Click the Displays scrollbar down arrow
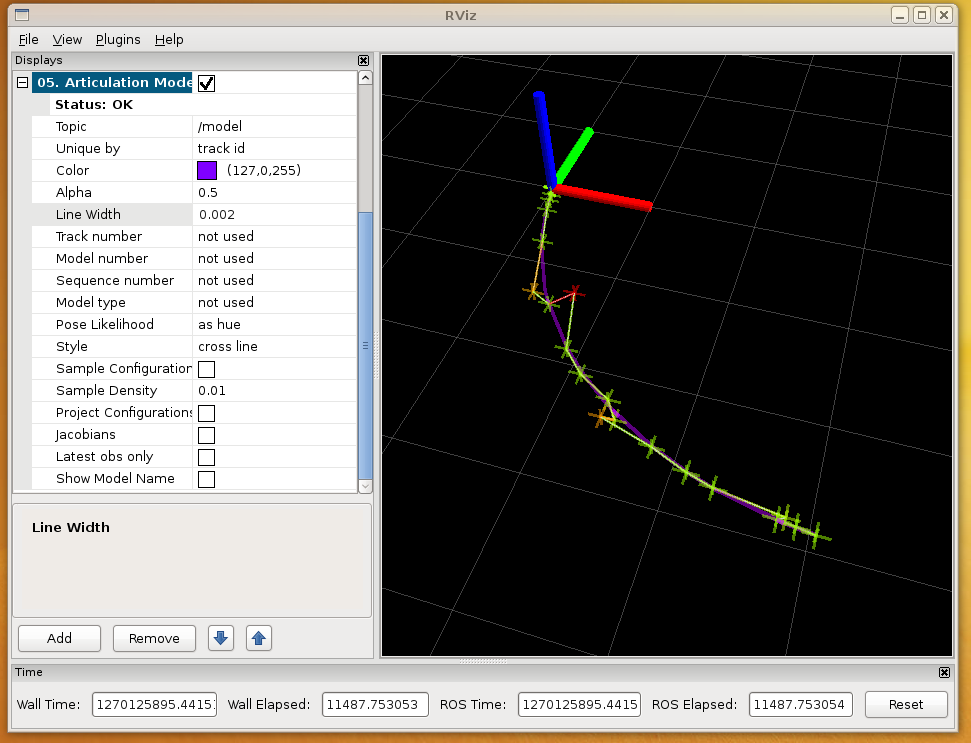Screen dimensions: 971x743 point(365,487)
